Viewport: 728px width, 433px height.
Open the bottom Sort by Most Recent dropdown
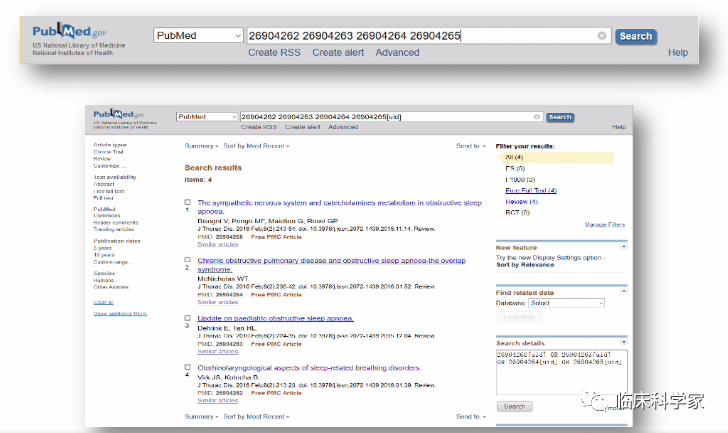pos(256,417)
